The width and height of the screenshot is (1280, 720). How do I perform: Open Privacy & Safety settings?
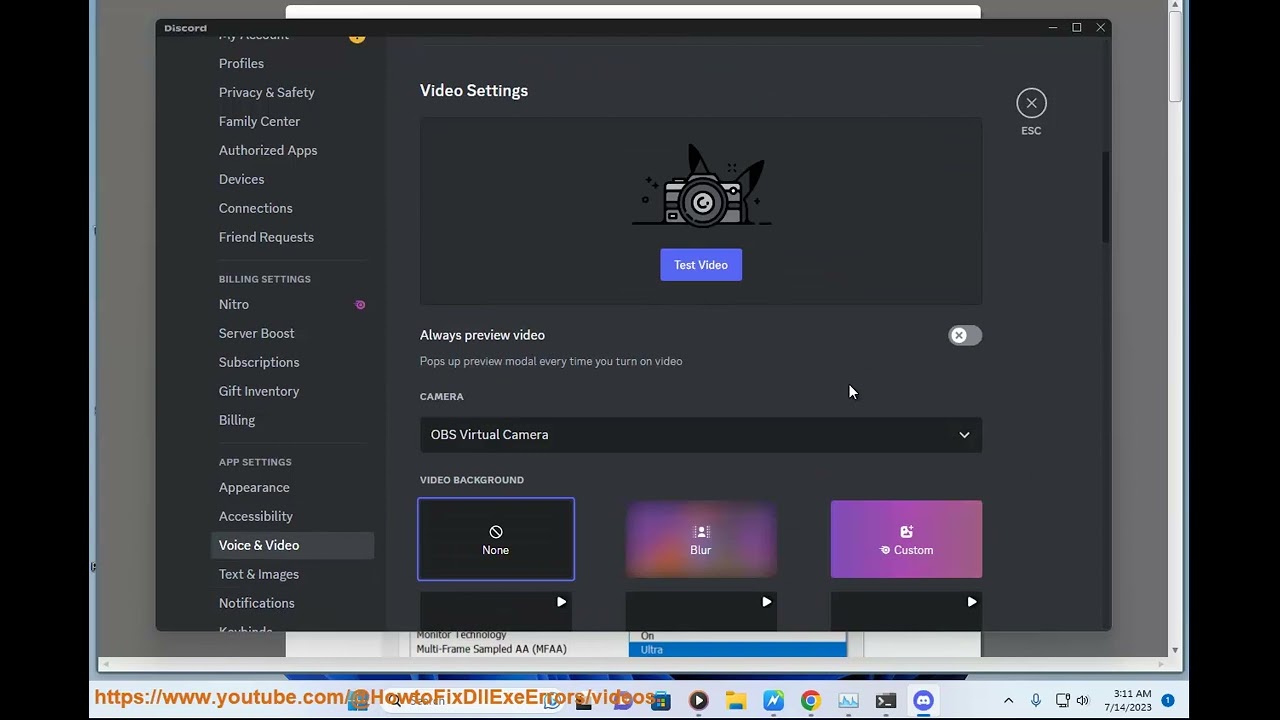tap(266, 92)
